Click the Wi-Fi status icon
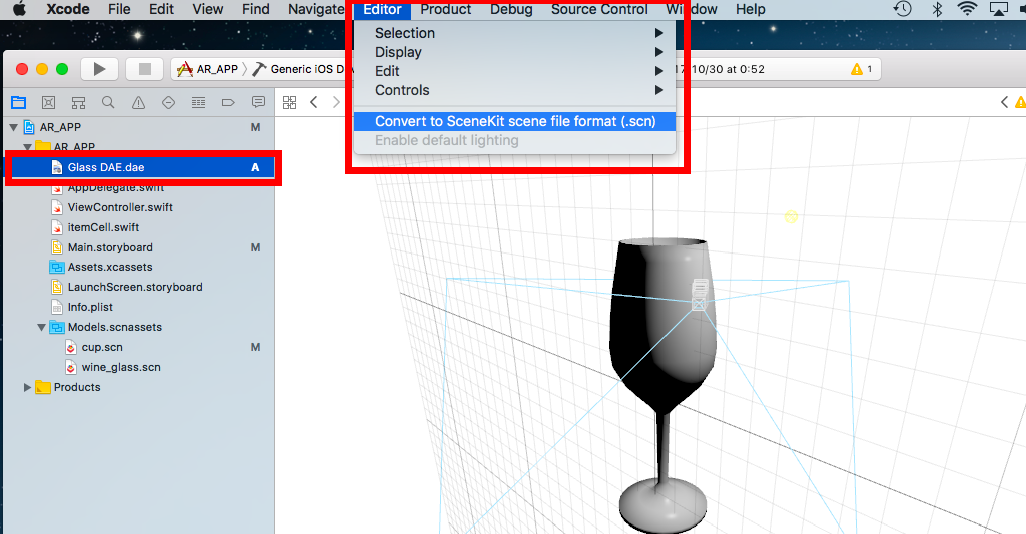This screenshot has height=534, width=1026. coord(966,9)
